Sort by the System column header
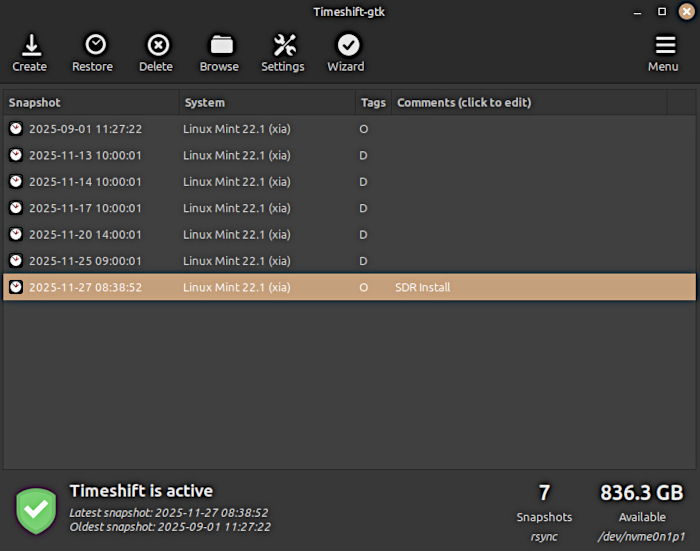The width and height of the screenshot is (700, 551). click(x=266, y=102)
